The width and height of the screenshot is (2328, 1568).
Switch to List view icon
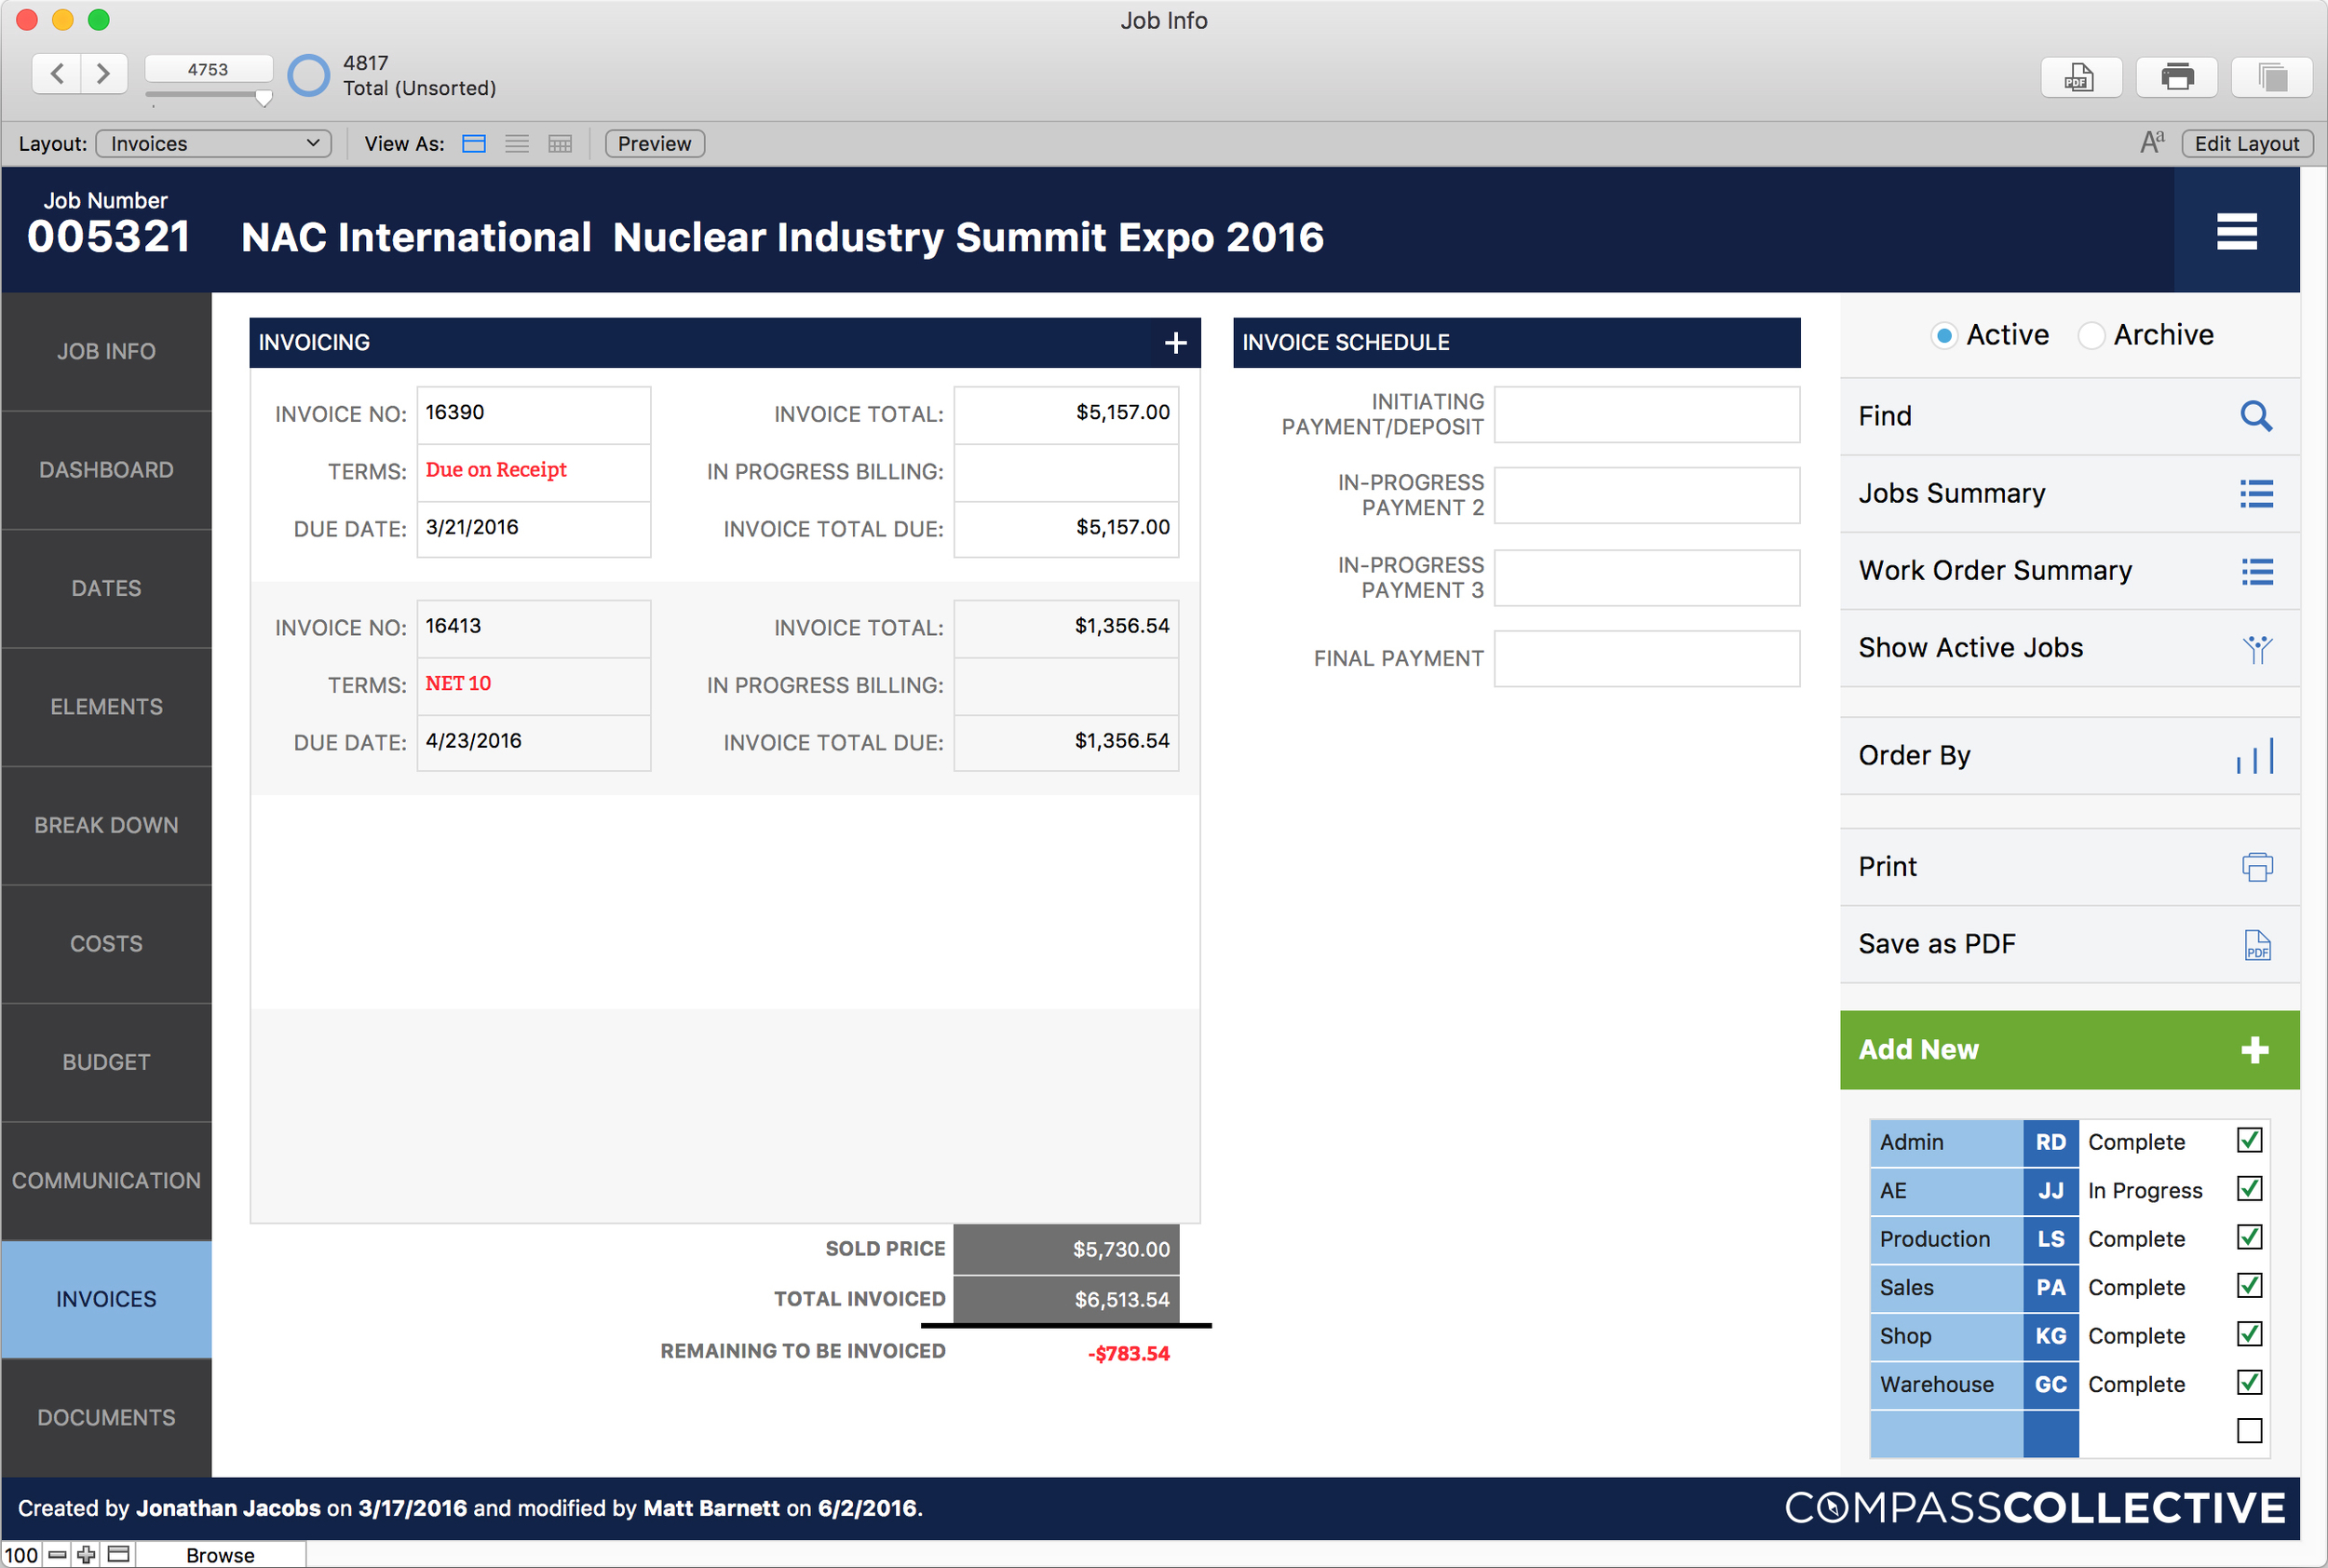(x=517, y=144)
